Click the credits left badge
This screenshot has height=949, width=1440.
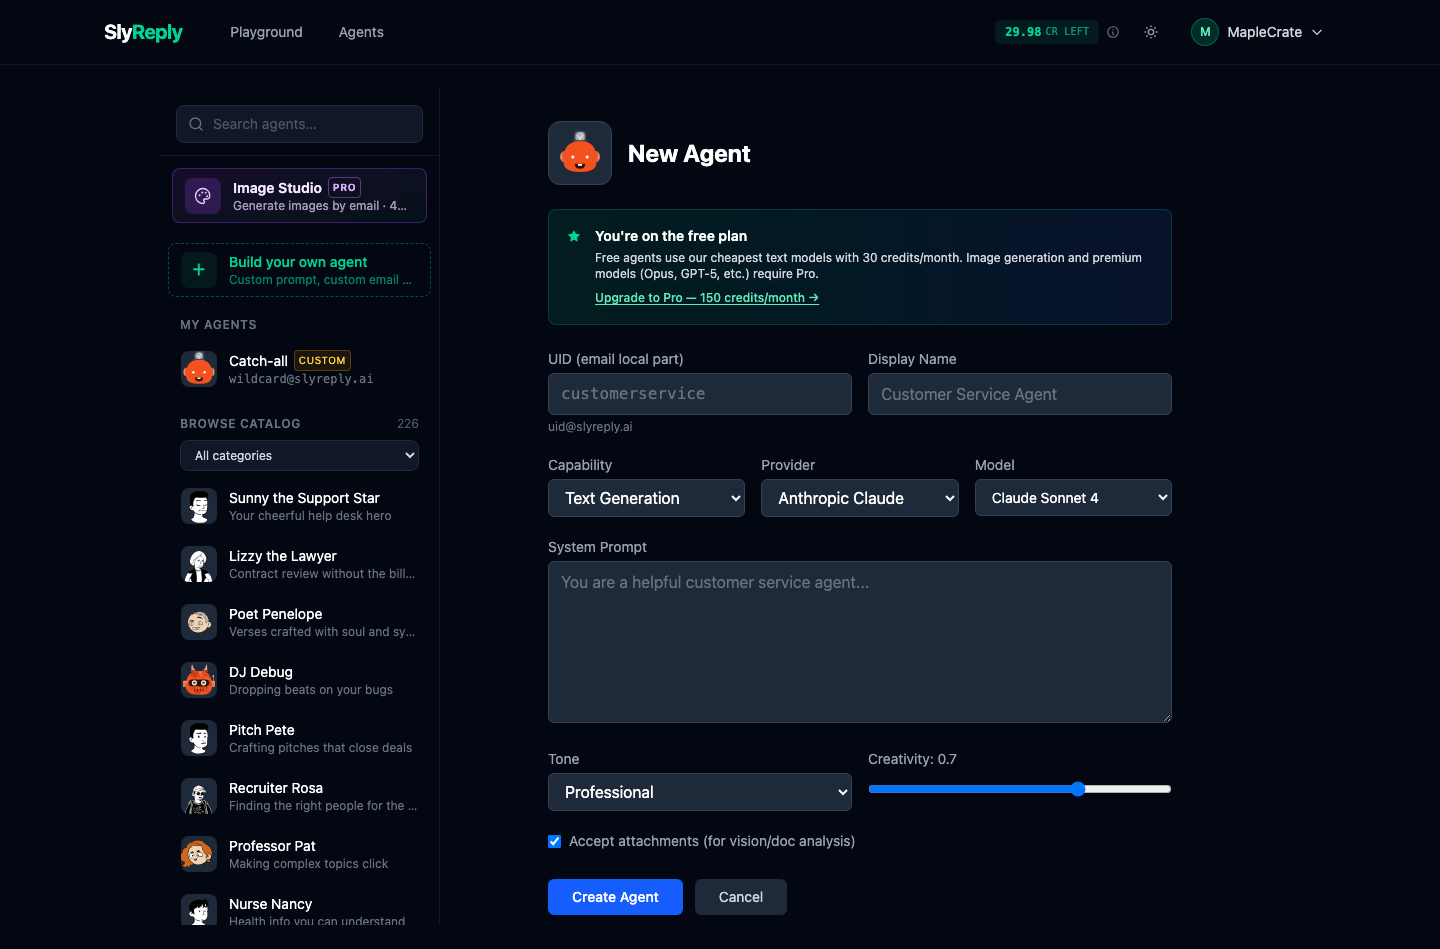[x=1047, y=32]
